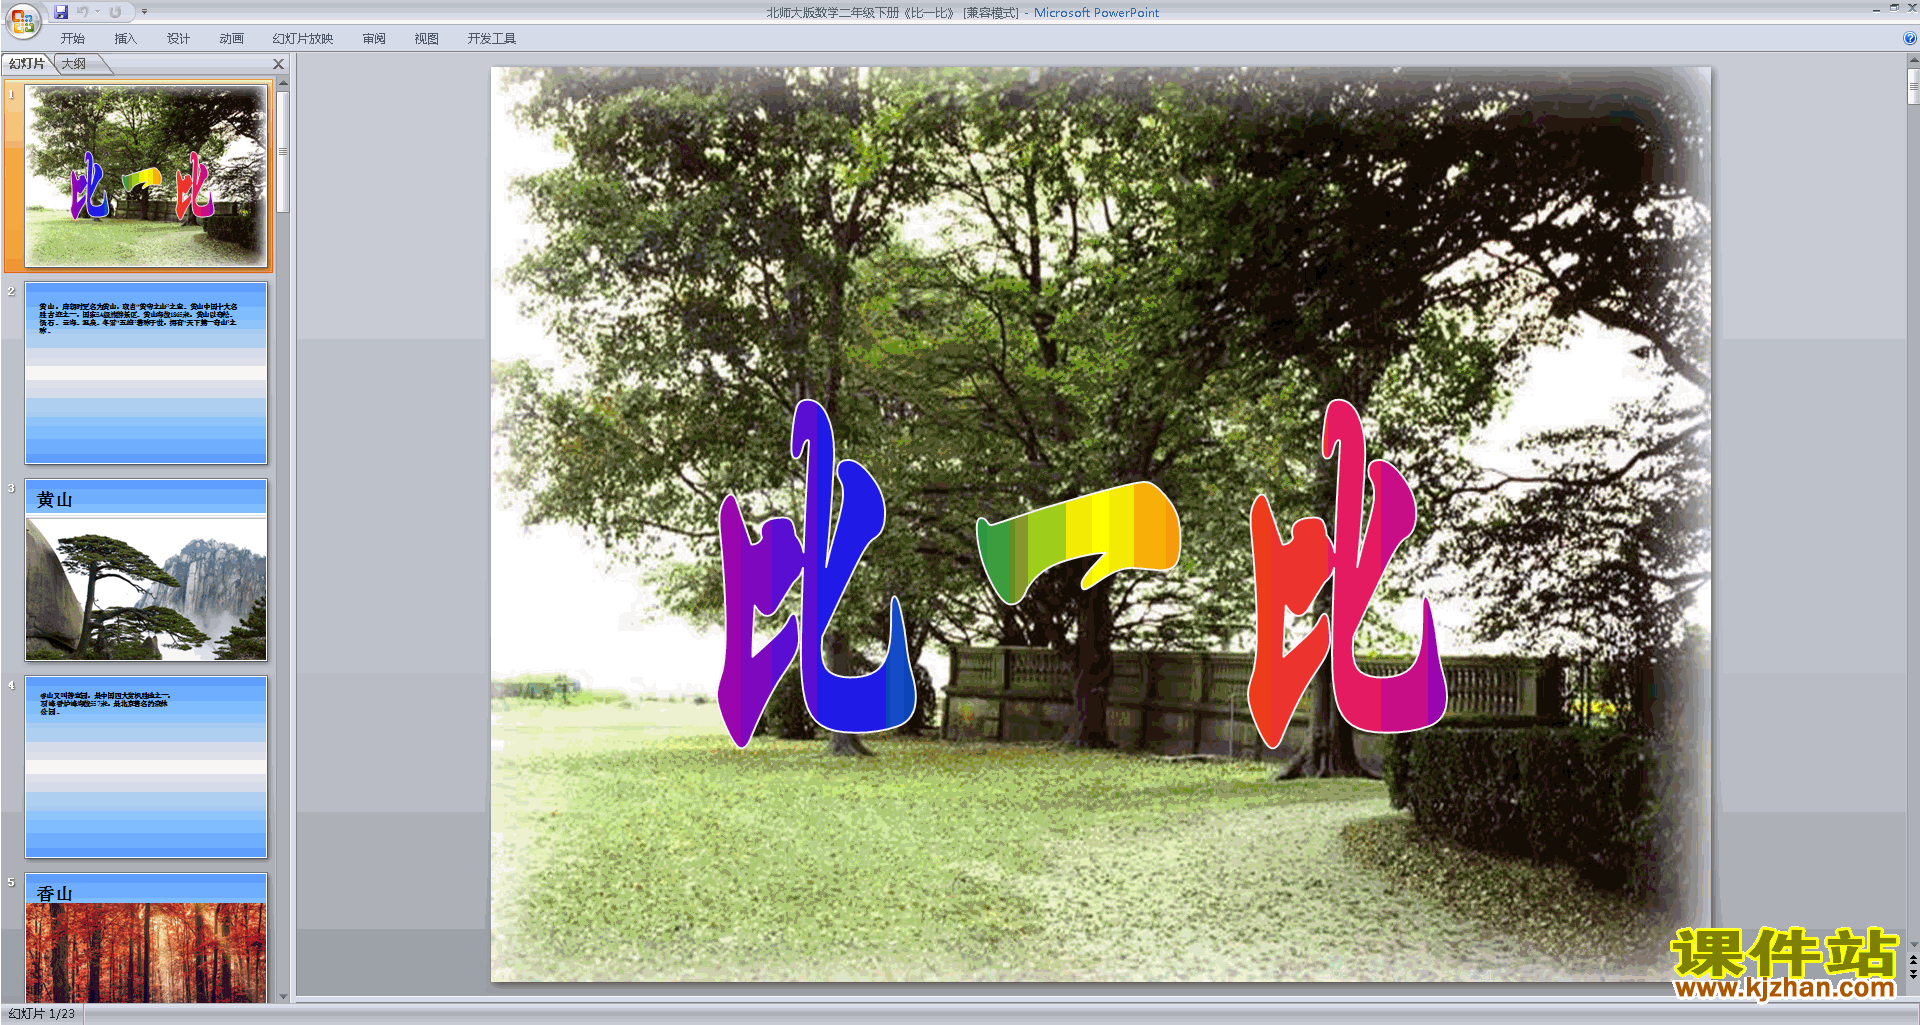Select slide 5 thumbnail titled 香山
1920x1025 pixels.
click(146, 938)
